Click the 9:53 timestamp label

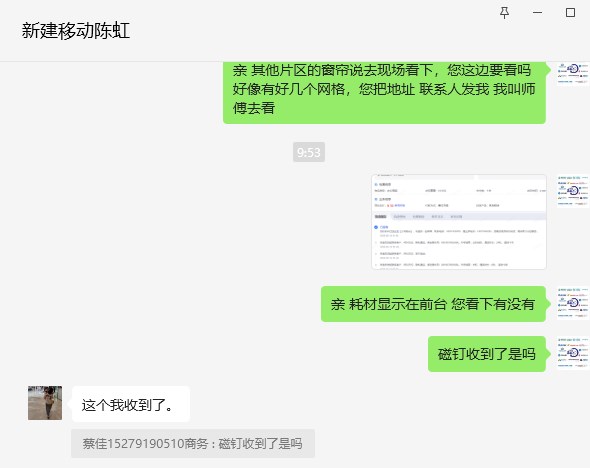[x=309, y=152]
